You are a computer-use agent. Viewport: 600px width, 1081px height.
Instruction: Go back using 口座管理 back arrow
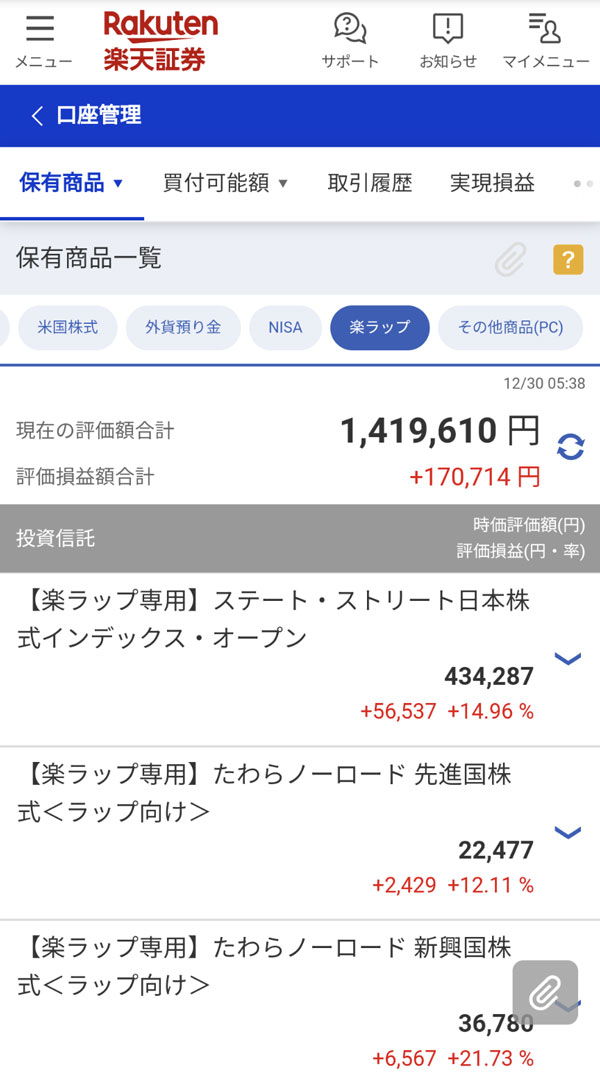point(38,116)
